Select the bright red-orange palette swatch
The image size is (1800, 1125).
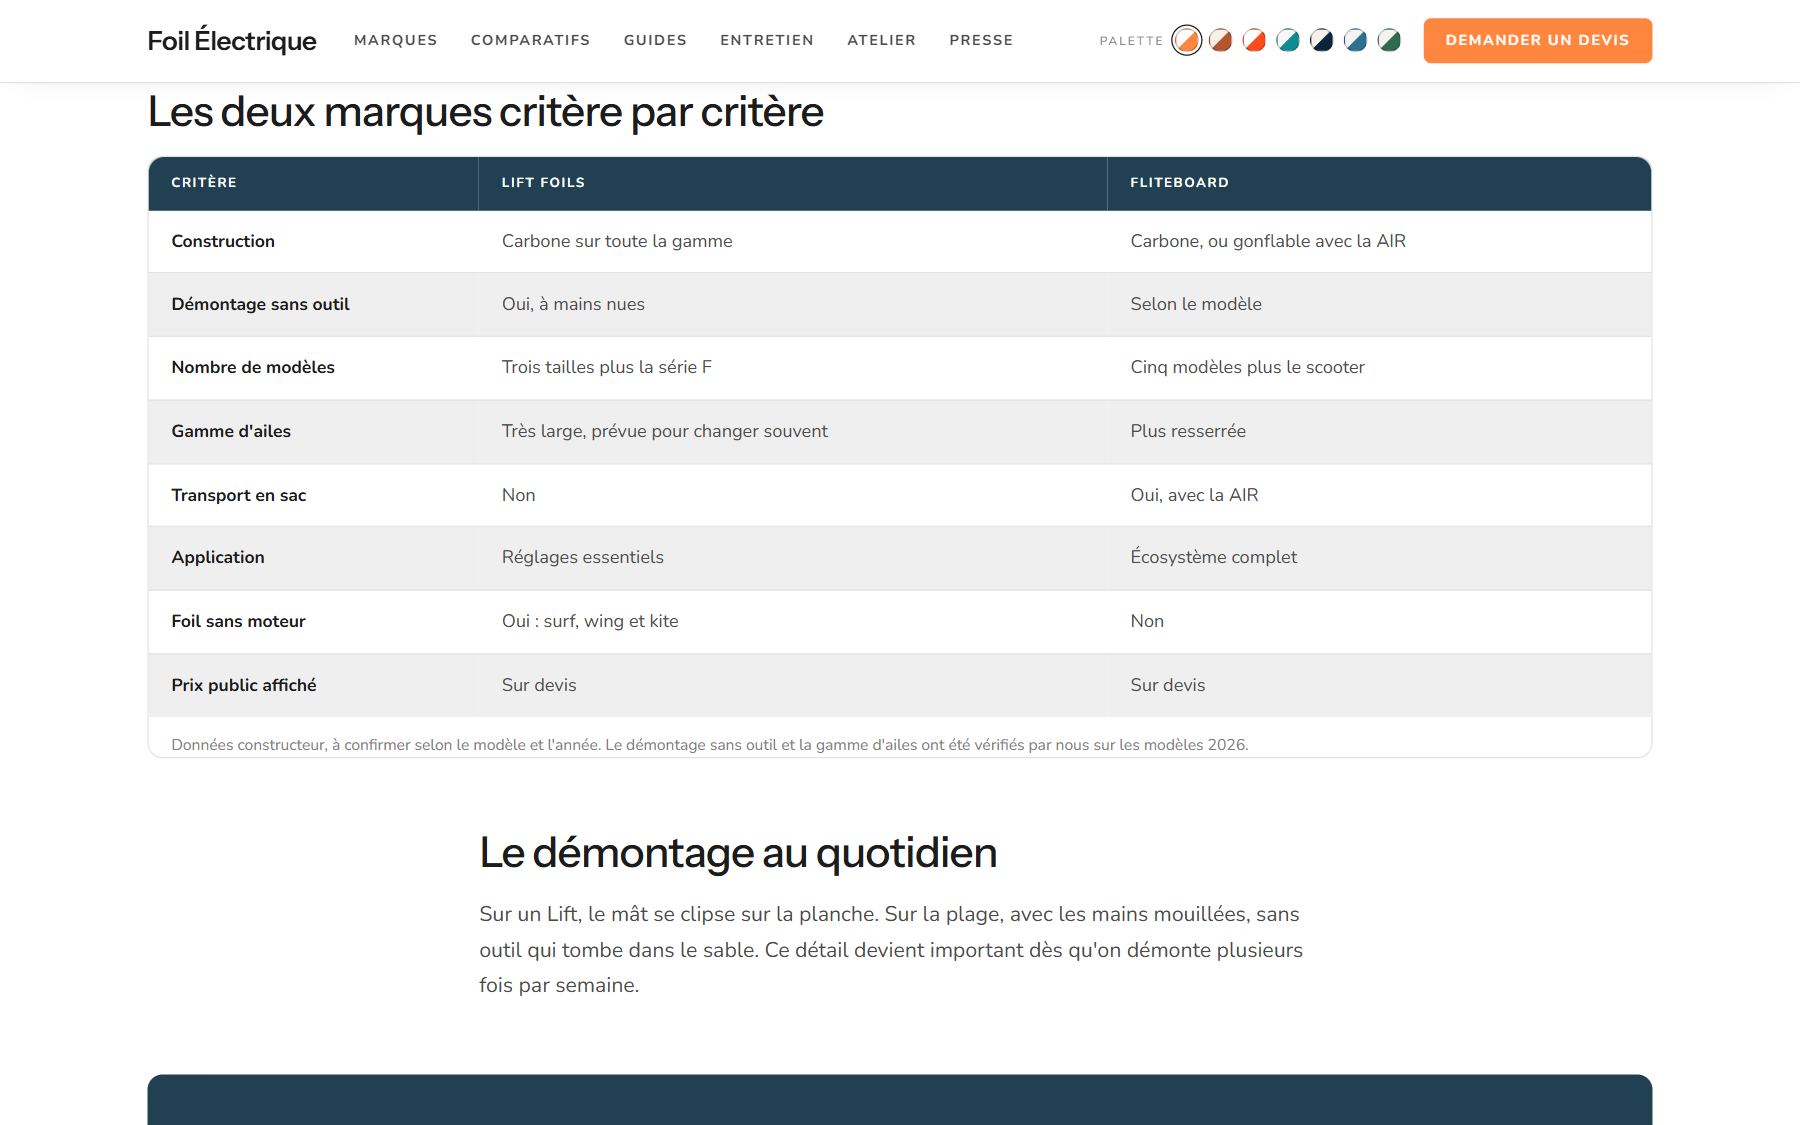(1254, 41)
